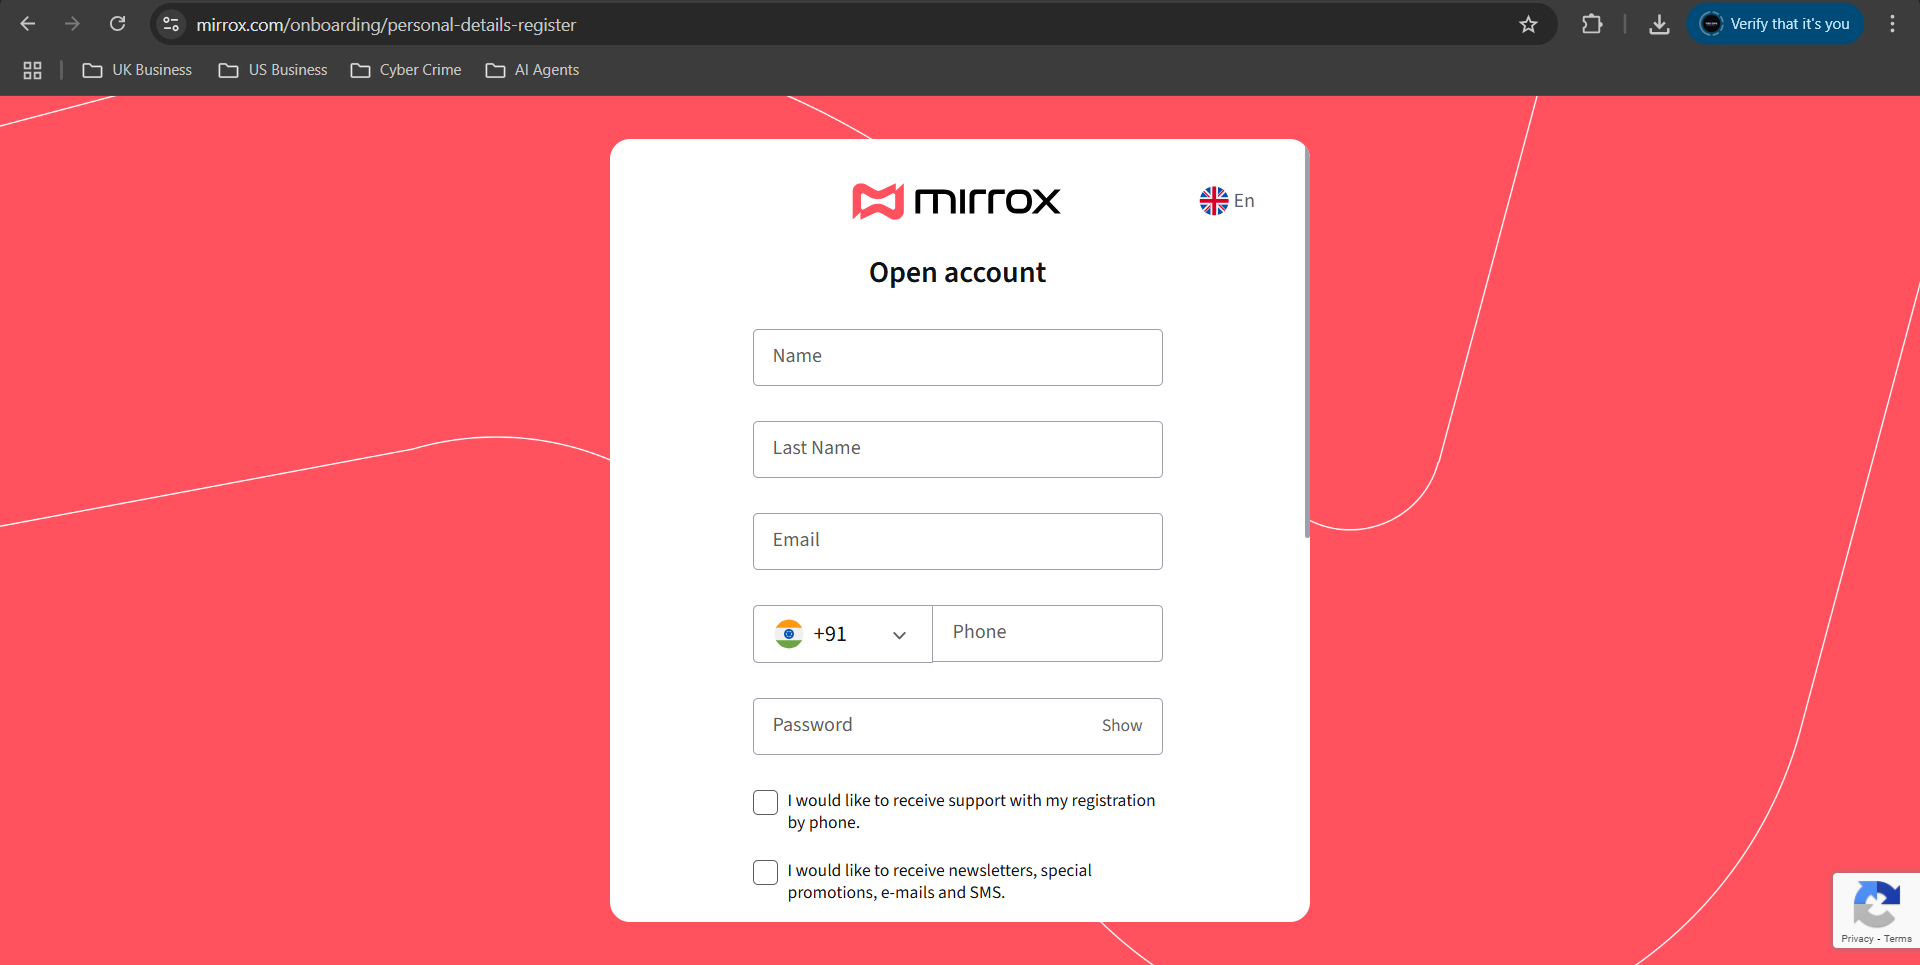Open the En language selector
1920x965 pixels.
[1227, 200]
